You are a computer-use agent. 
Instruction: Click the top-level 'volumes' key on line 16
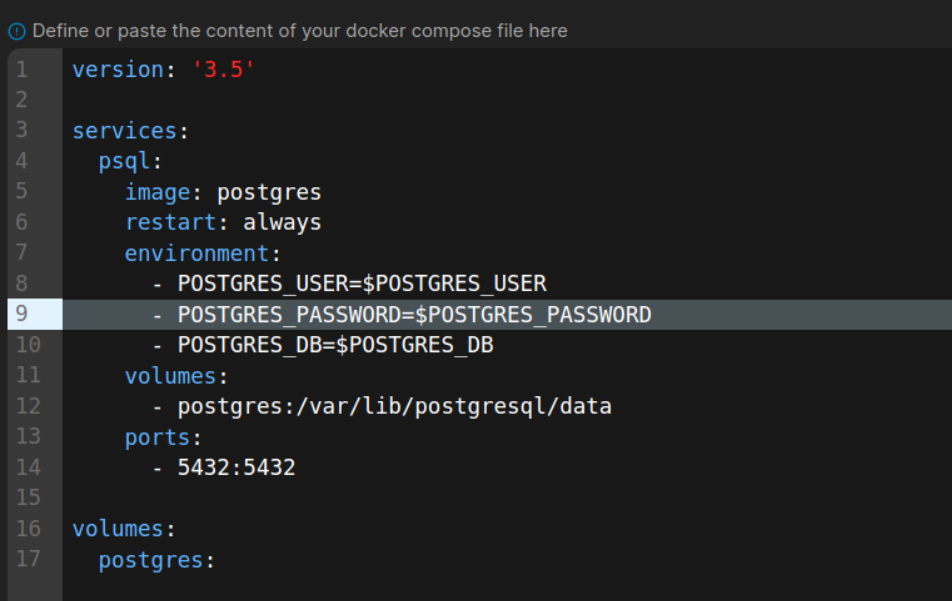[117, 528]
